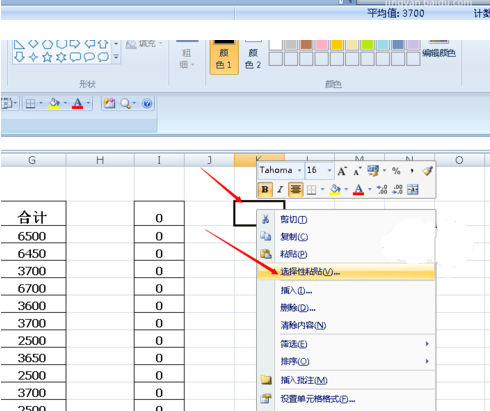Click the Copy pages icon beside 复制(C)
Image resolution: width=490 pixels, height=411 pixels.
[x=266, y=236]
